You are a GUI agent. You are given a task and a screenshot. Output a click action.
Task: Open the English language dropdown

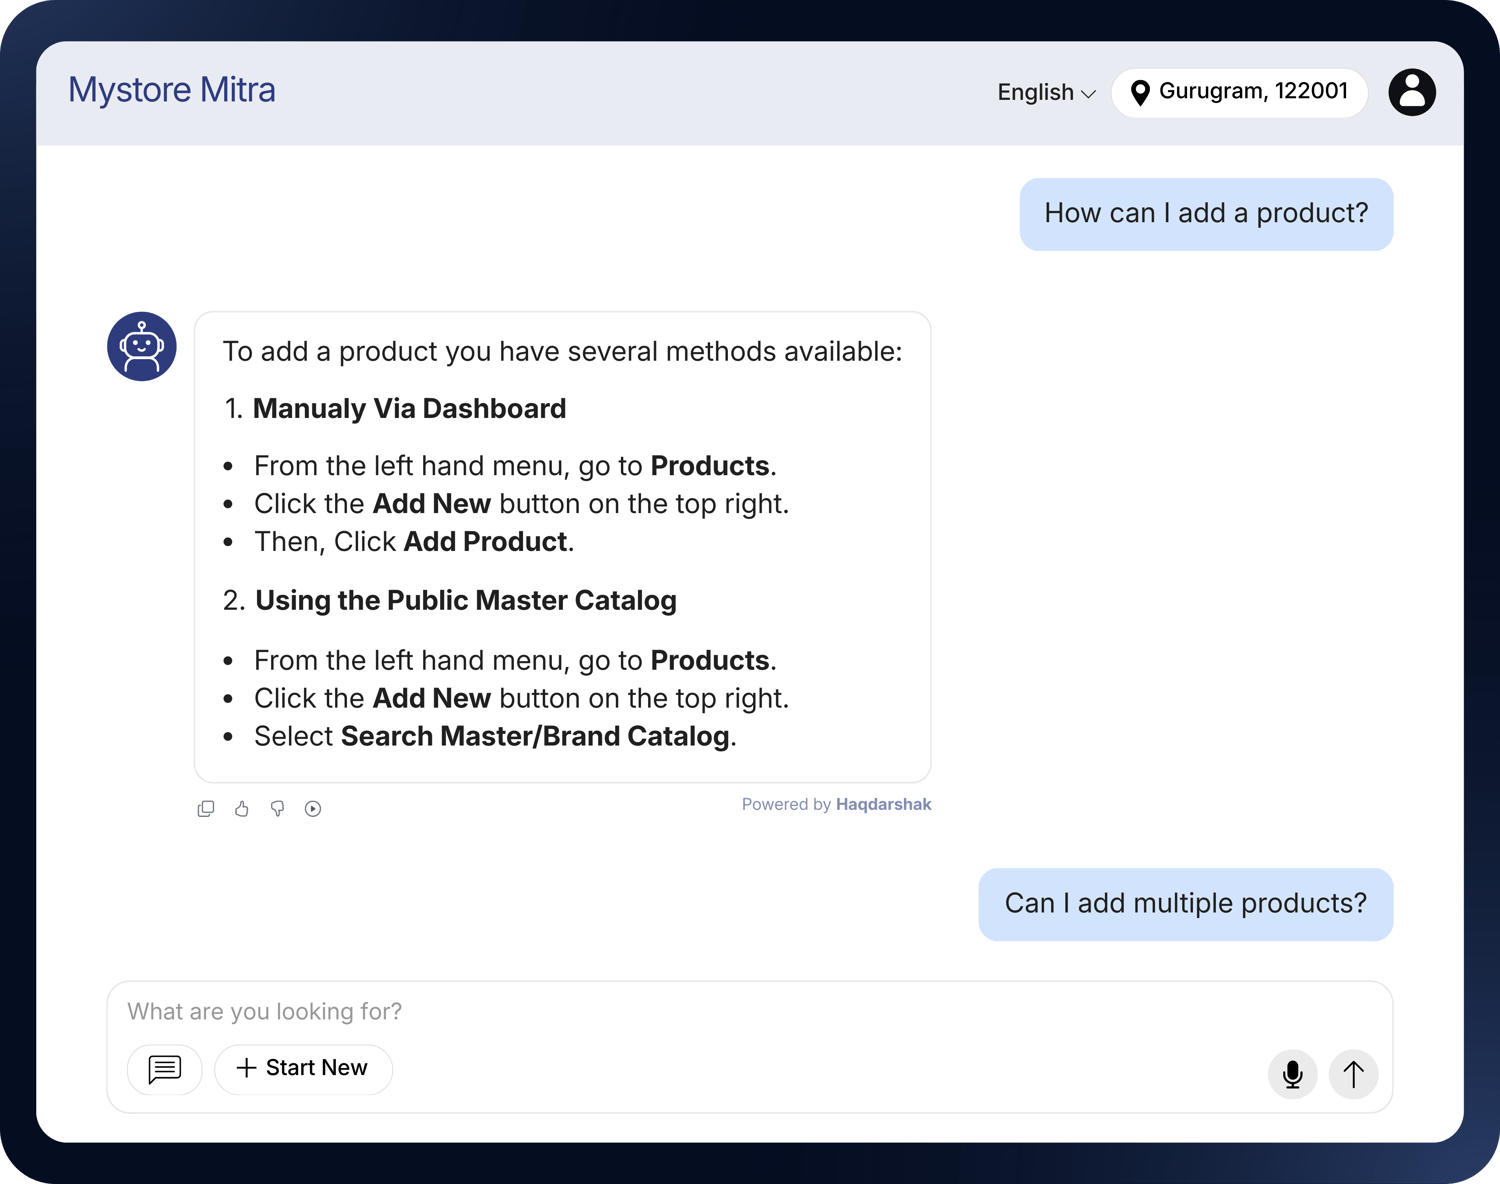point(1044,92)
